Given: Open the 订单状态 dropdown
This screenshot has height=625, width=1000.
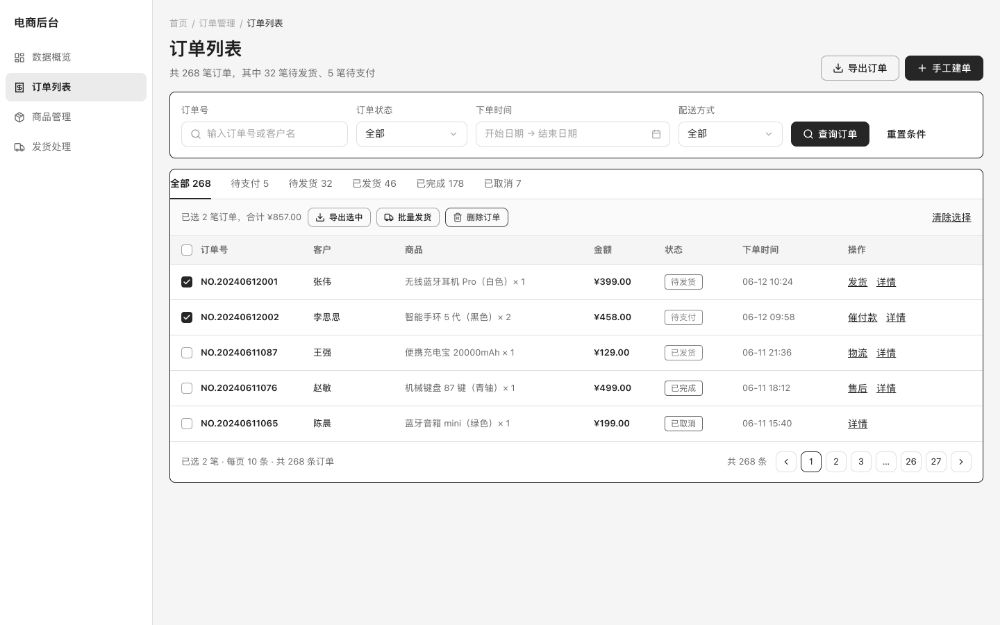Looking at the screenshot, I should pos(411,134).
